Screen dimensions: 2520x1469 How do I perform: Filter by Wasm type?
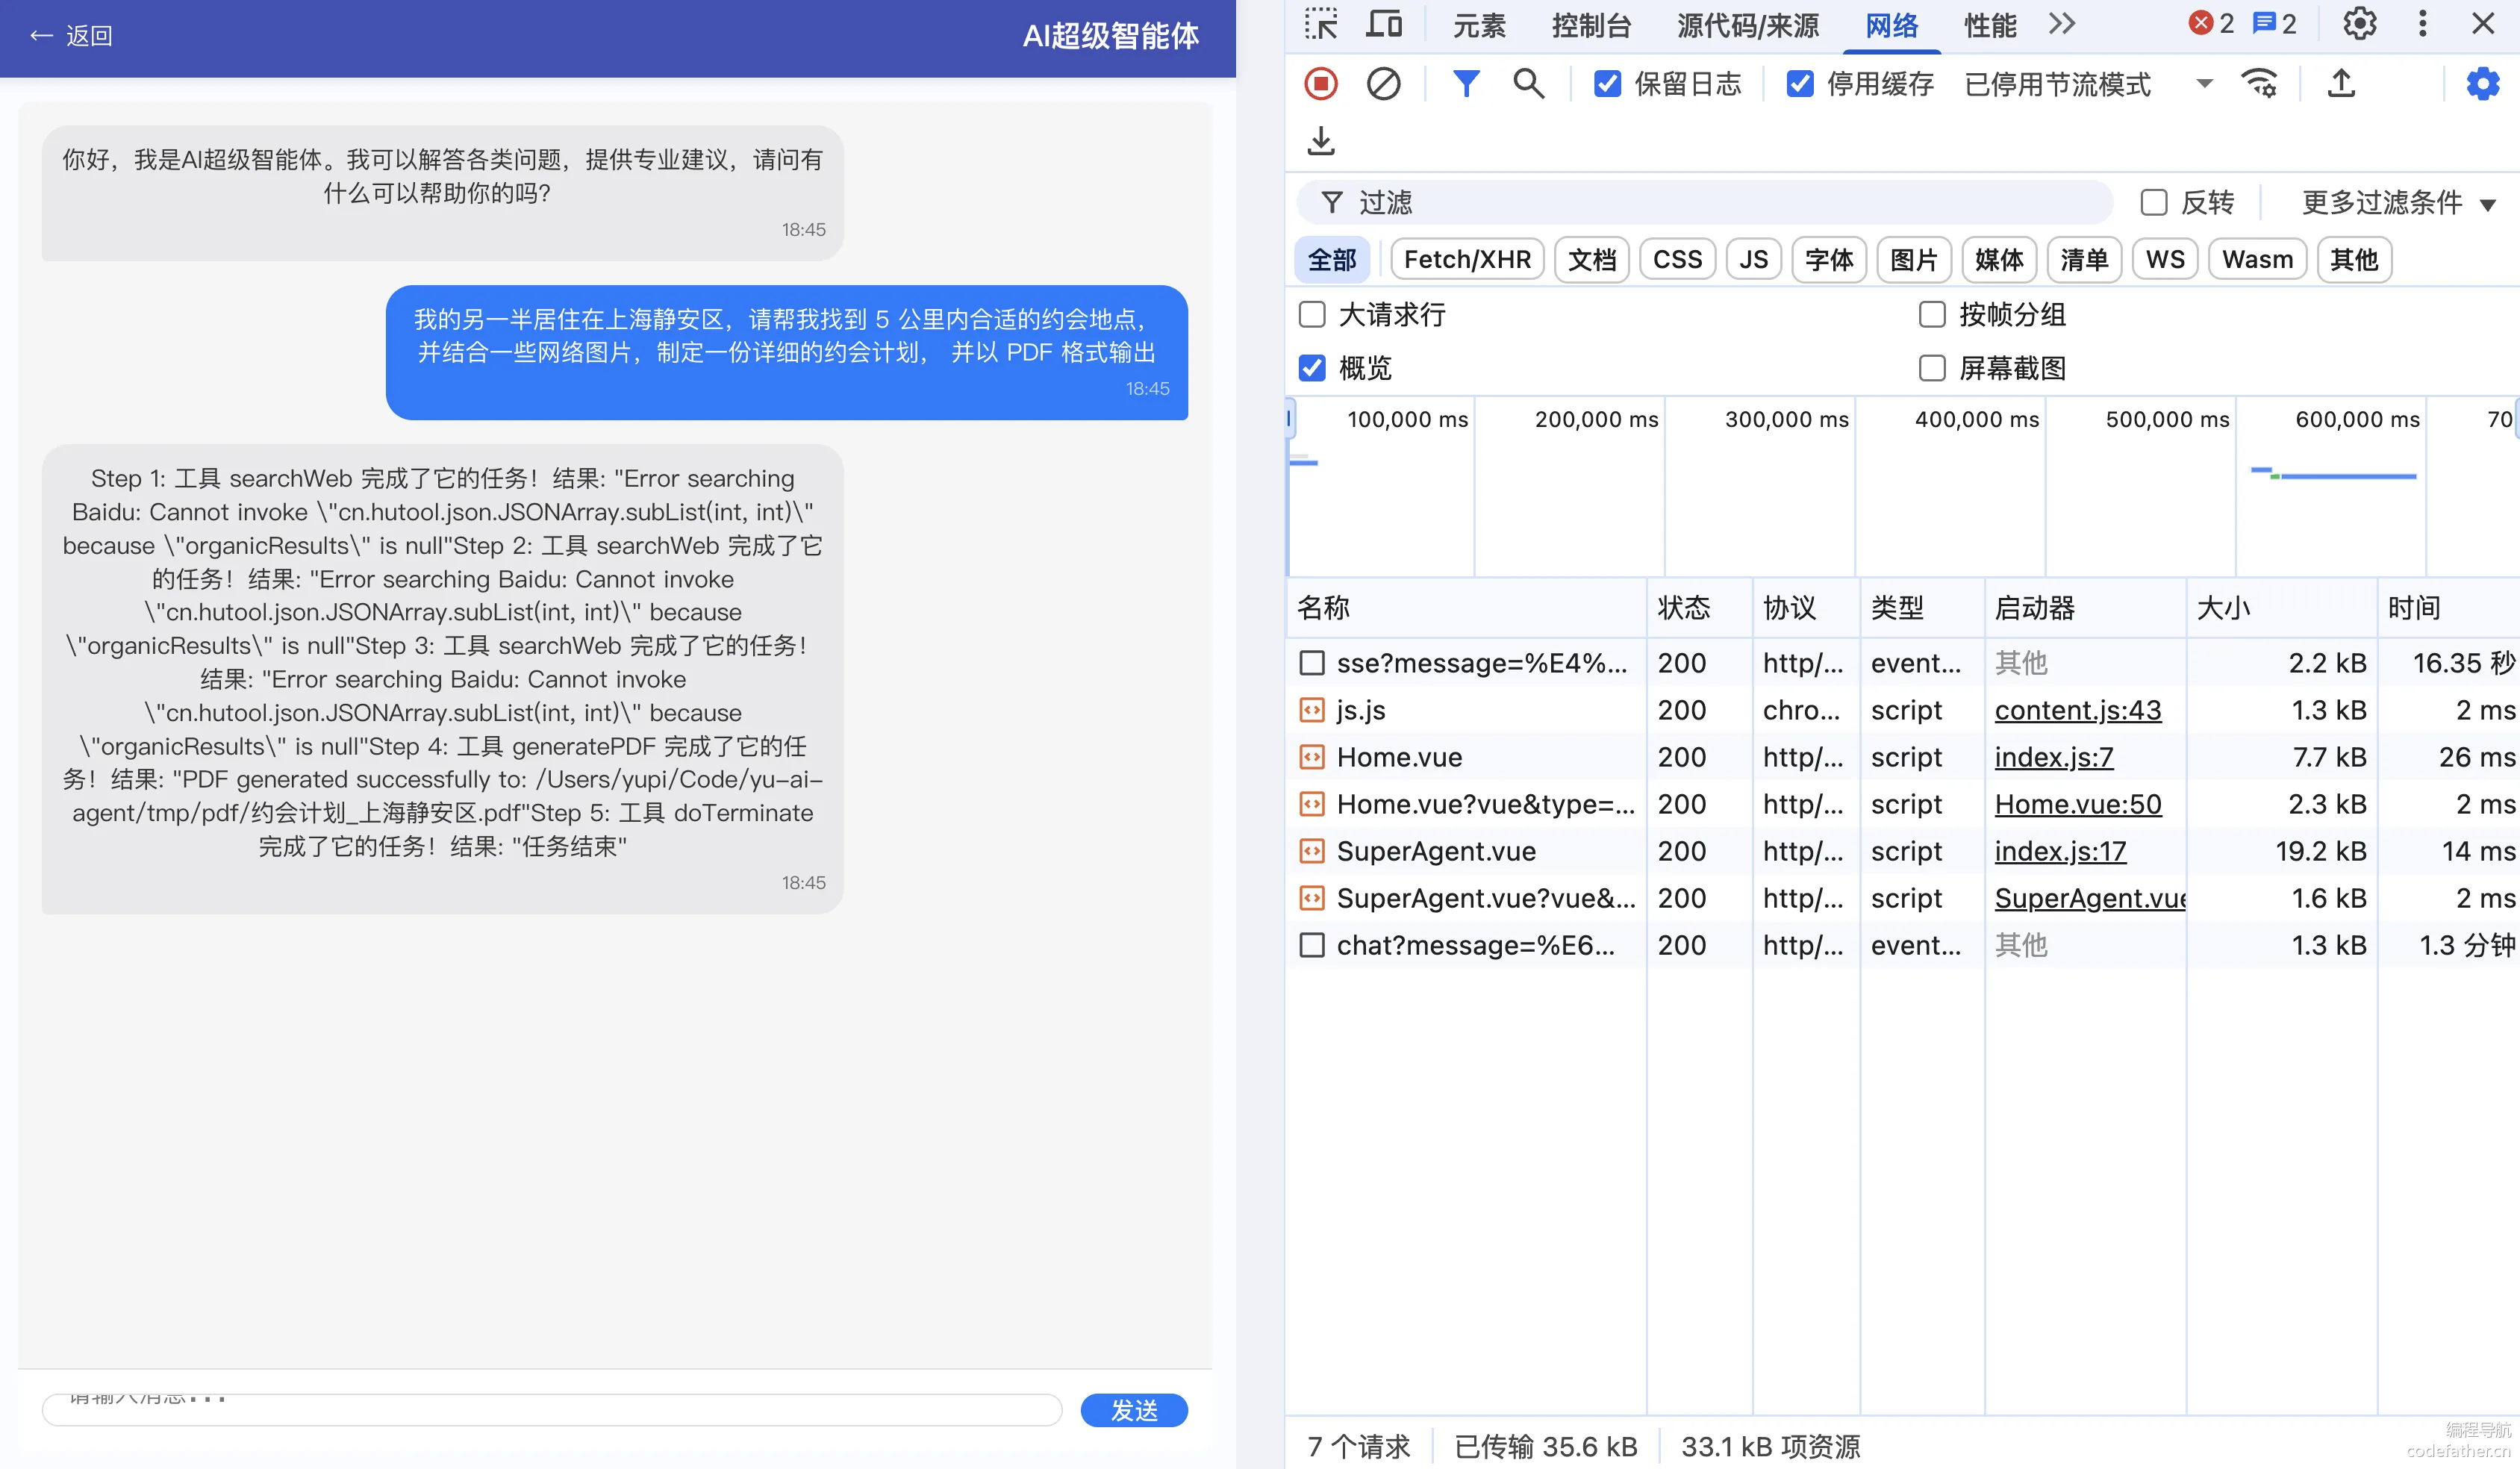pos(2257,260)
